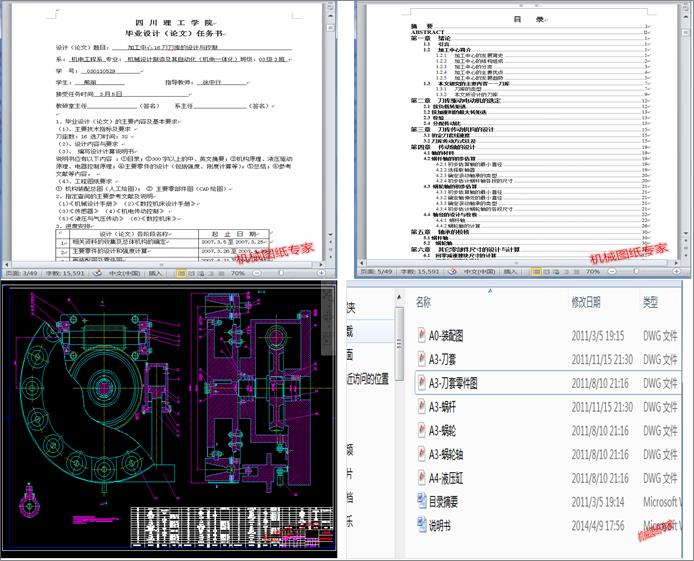Select Print Layout view in left Word window
The image size is (694, 561).
pyautogui.click(x=181, y=273)
